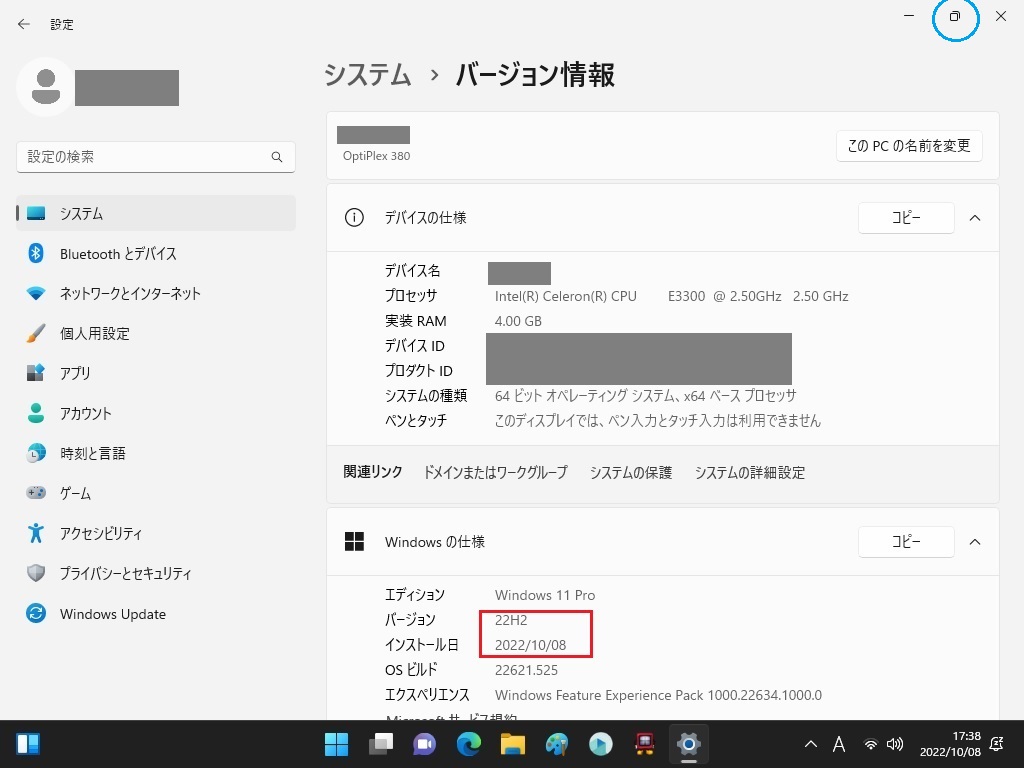Open the user account profile picture
The width and height of the screenshot is (1024, 768).
(x=46, y=87)
